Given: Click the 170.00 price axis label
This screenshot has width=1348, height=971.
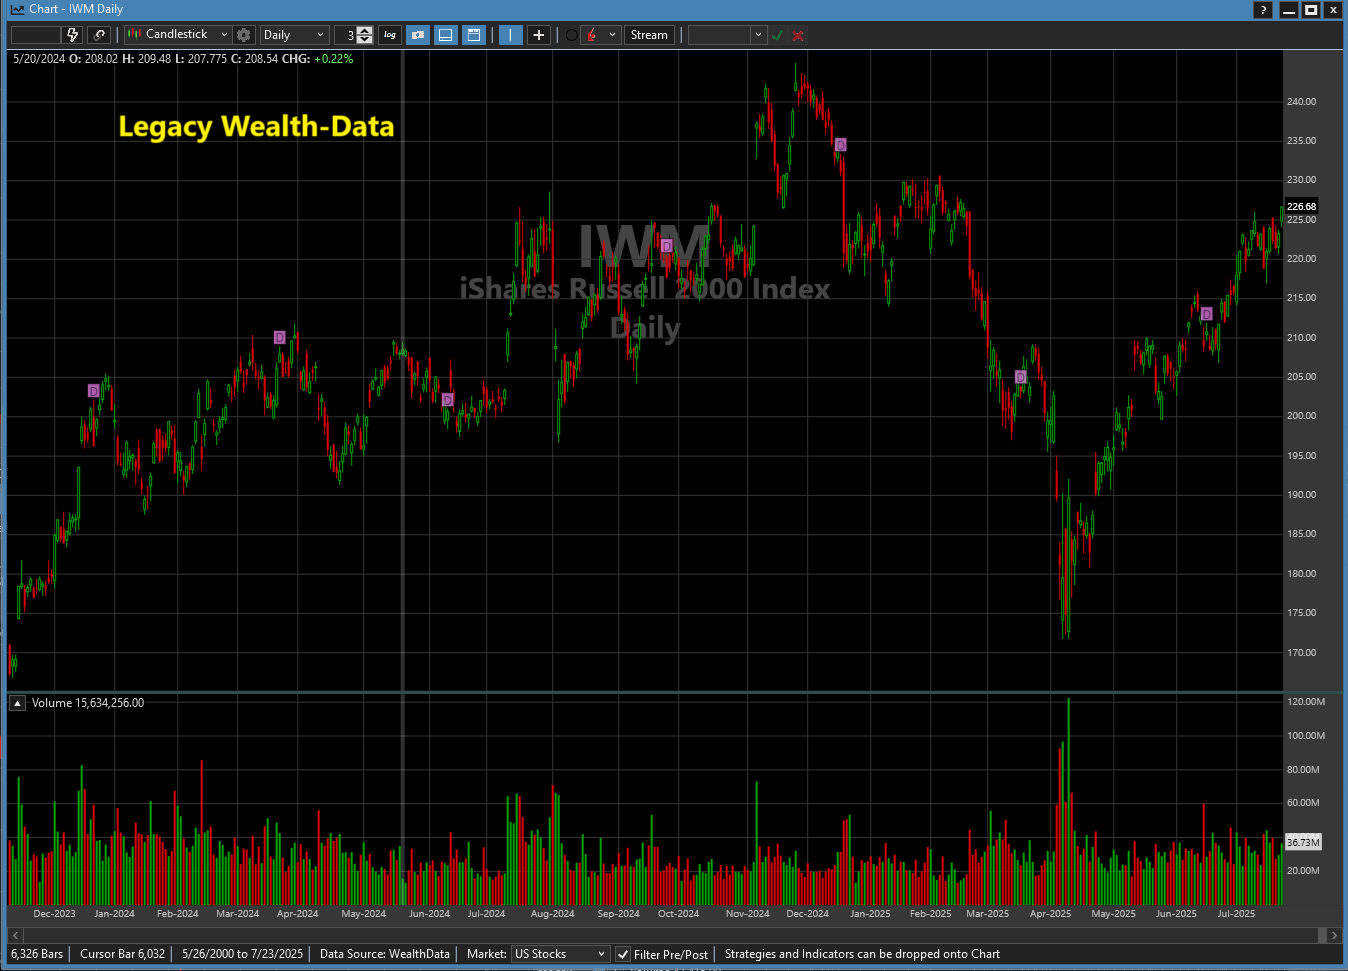Looking at the screenshot, I should (1301, 653).
